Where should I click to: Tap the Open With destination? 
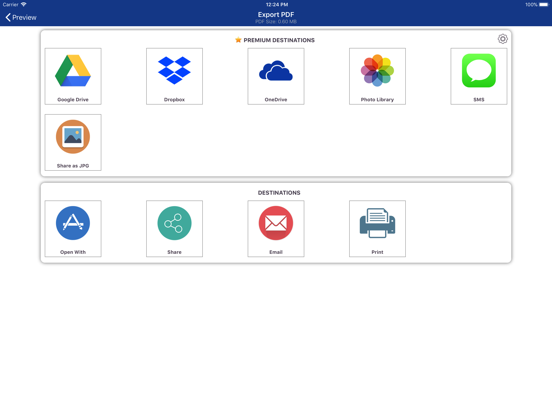pyautogui.click(x=73, y=228)
